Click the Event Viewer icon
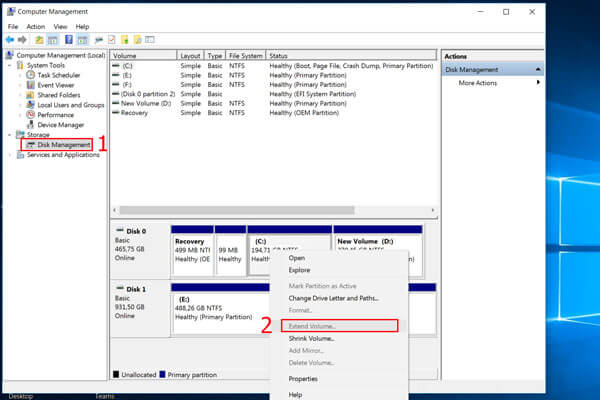 tap(30, 85)
